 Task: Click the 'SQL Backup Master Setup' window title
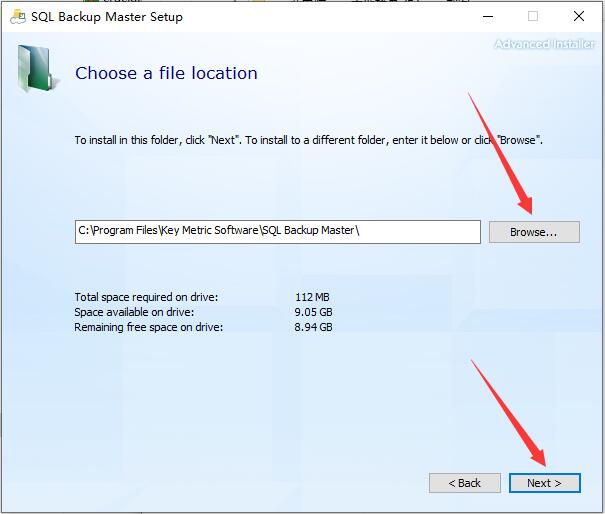[x=107, y=17]
